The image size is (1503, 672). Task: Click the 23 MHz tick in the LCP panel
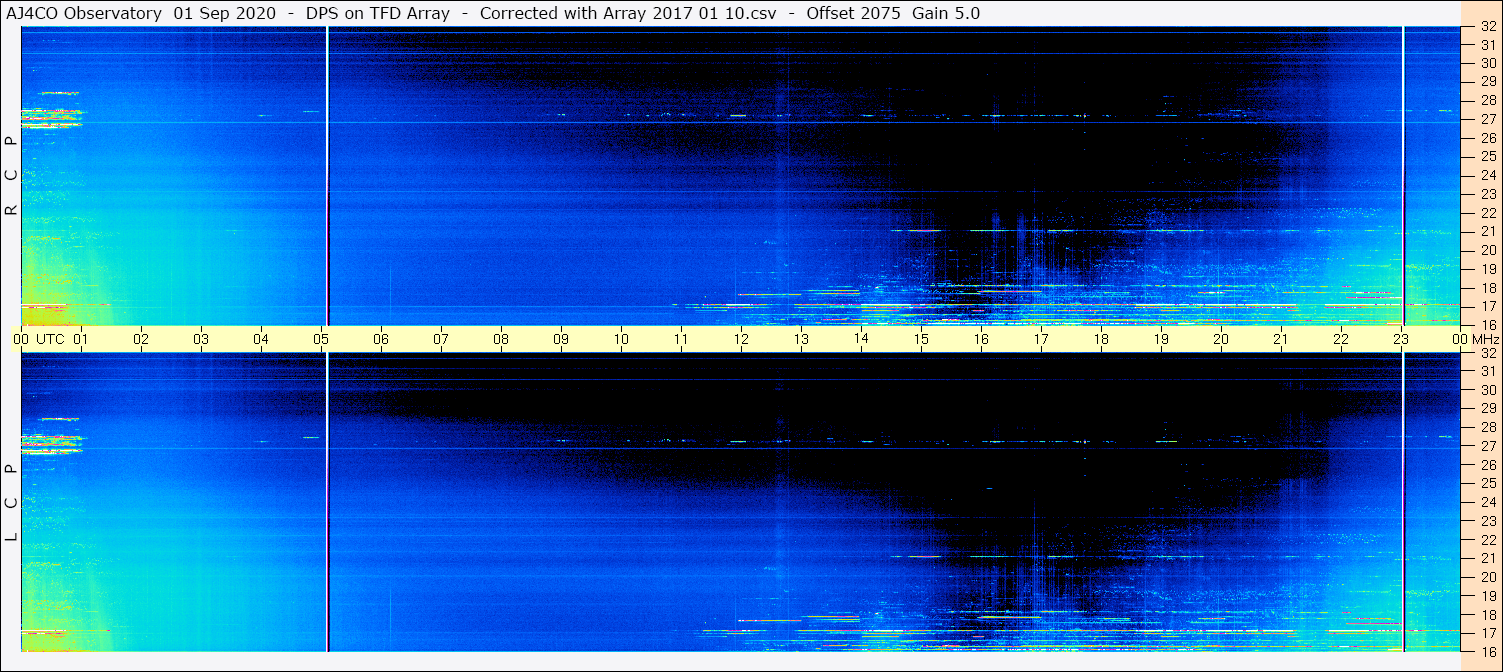[x=1487, y=521]
